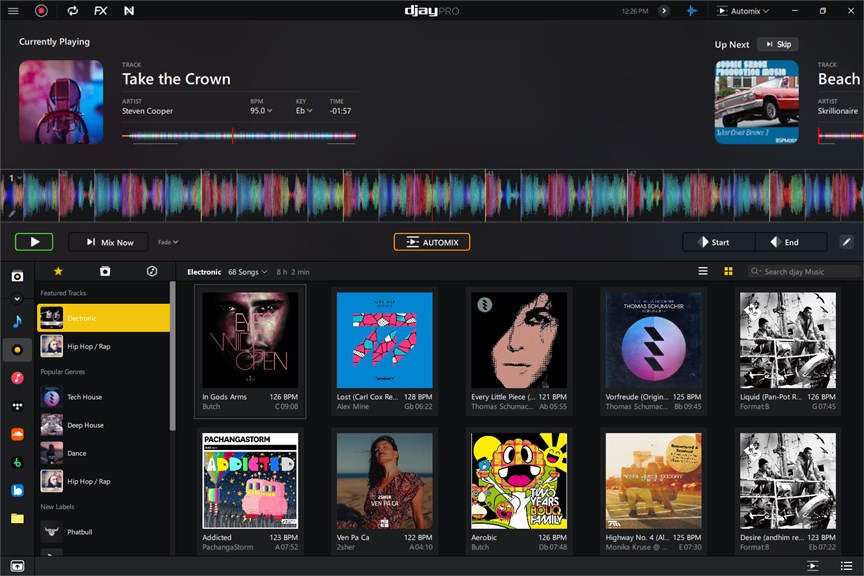Select the yellow dot djay Music source
This screenshot has height=576, width=864.
tap(18, 349)
